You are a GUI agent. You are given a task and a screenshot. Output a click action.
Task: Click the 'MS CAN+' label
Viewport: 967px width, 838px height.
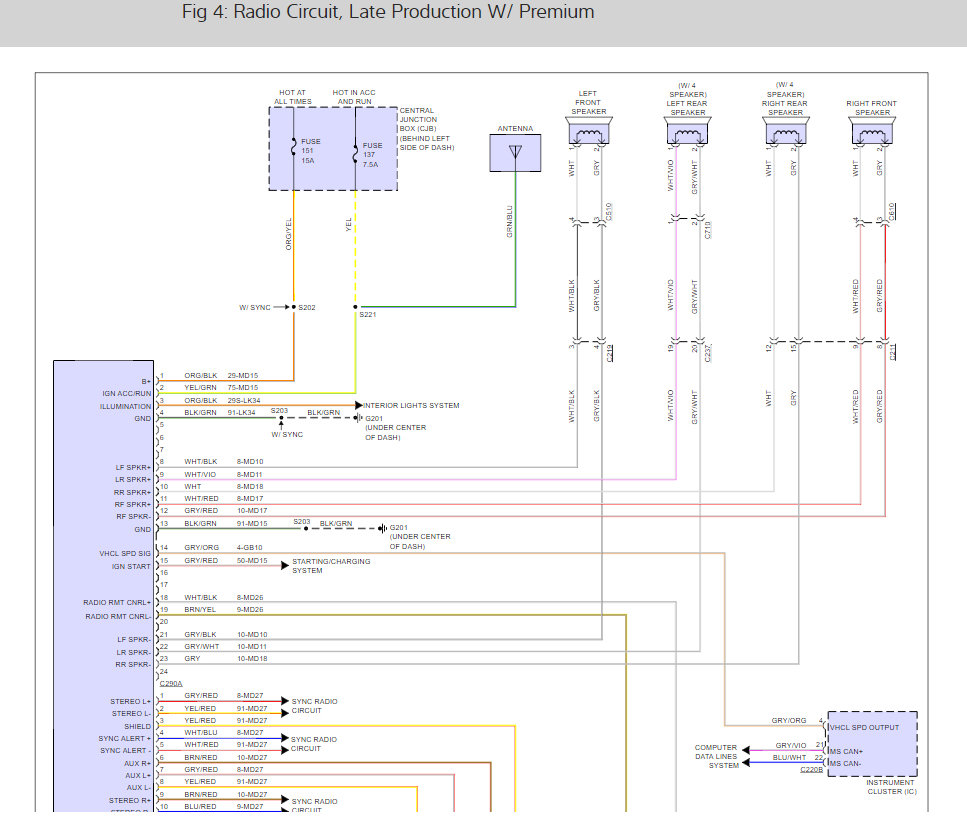pos(846,752)
